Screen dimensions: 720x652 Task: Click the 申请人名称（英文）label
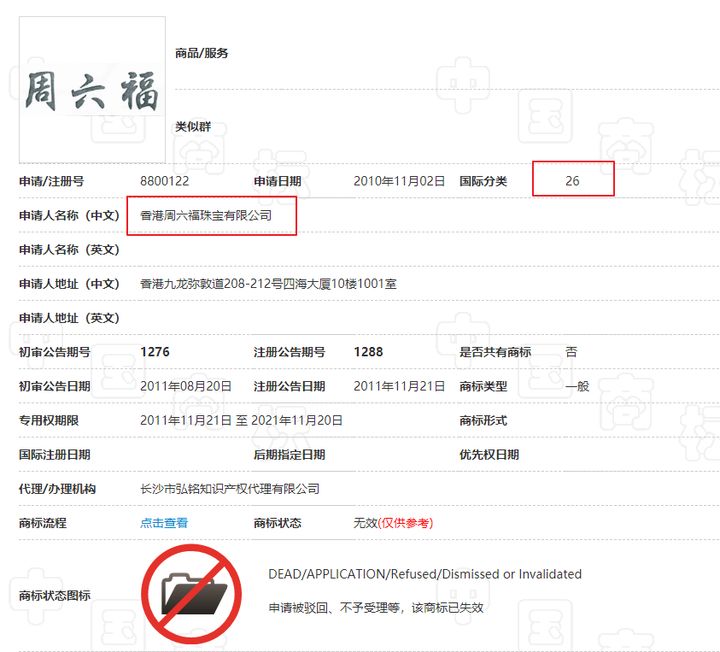69,250
